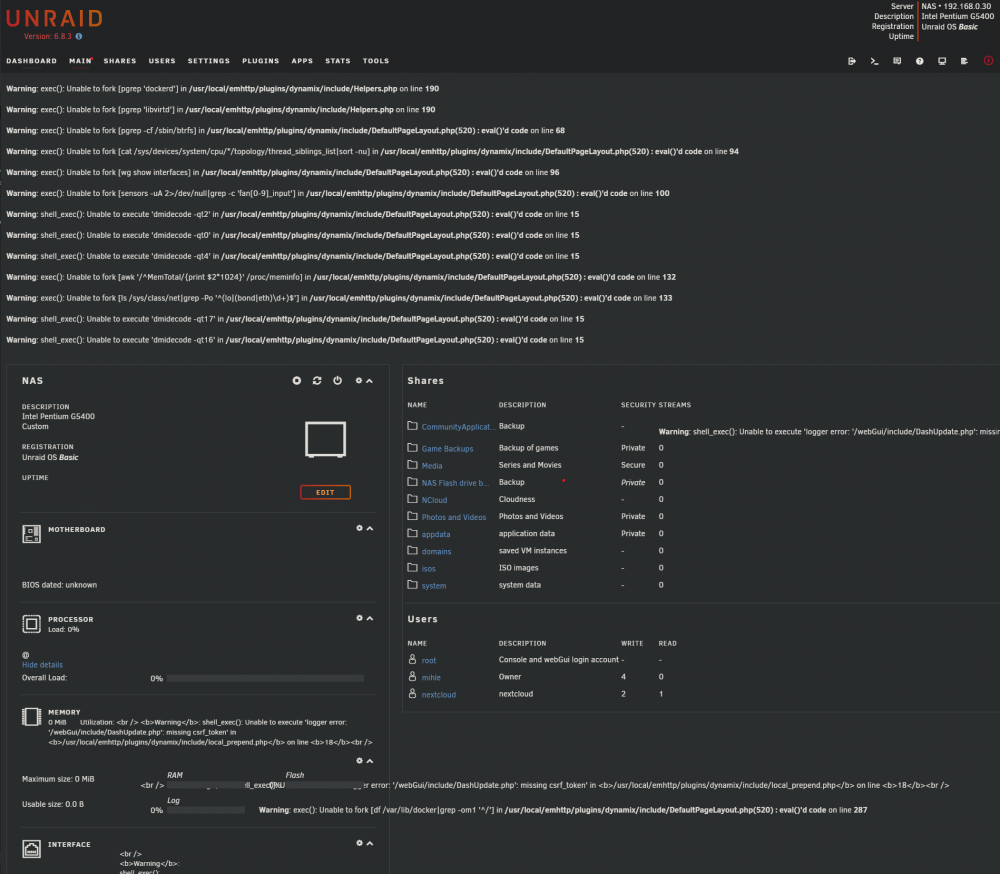Collapse the Interface section chevron
This screenshot has height=874, width=1000.
(370, 843)
